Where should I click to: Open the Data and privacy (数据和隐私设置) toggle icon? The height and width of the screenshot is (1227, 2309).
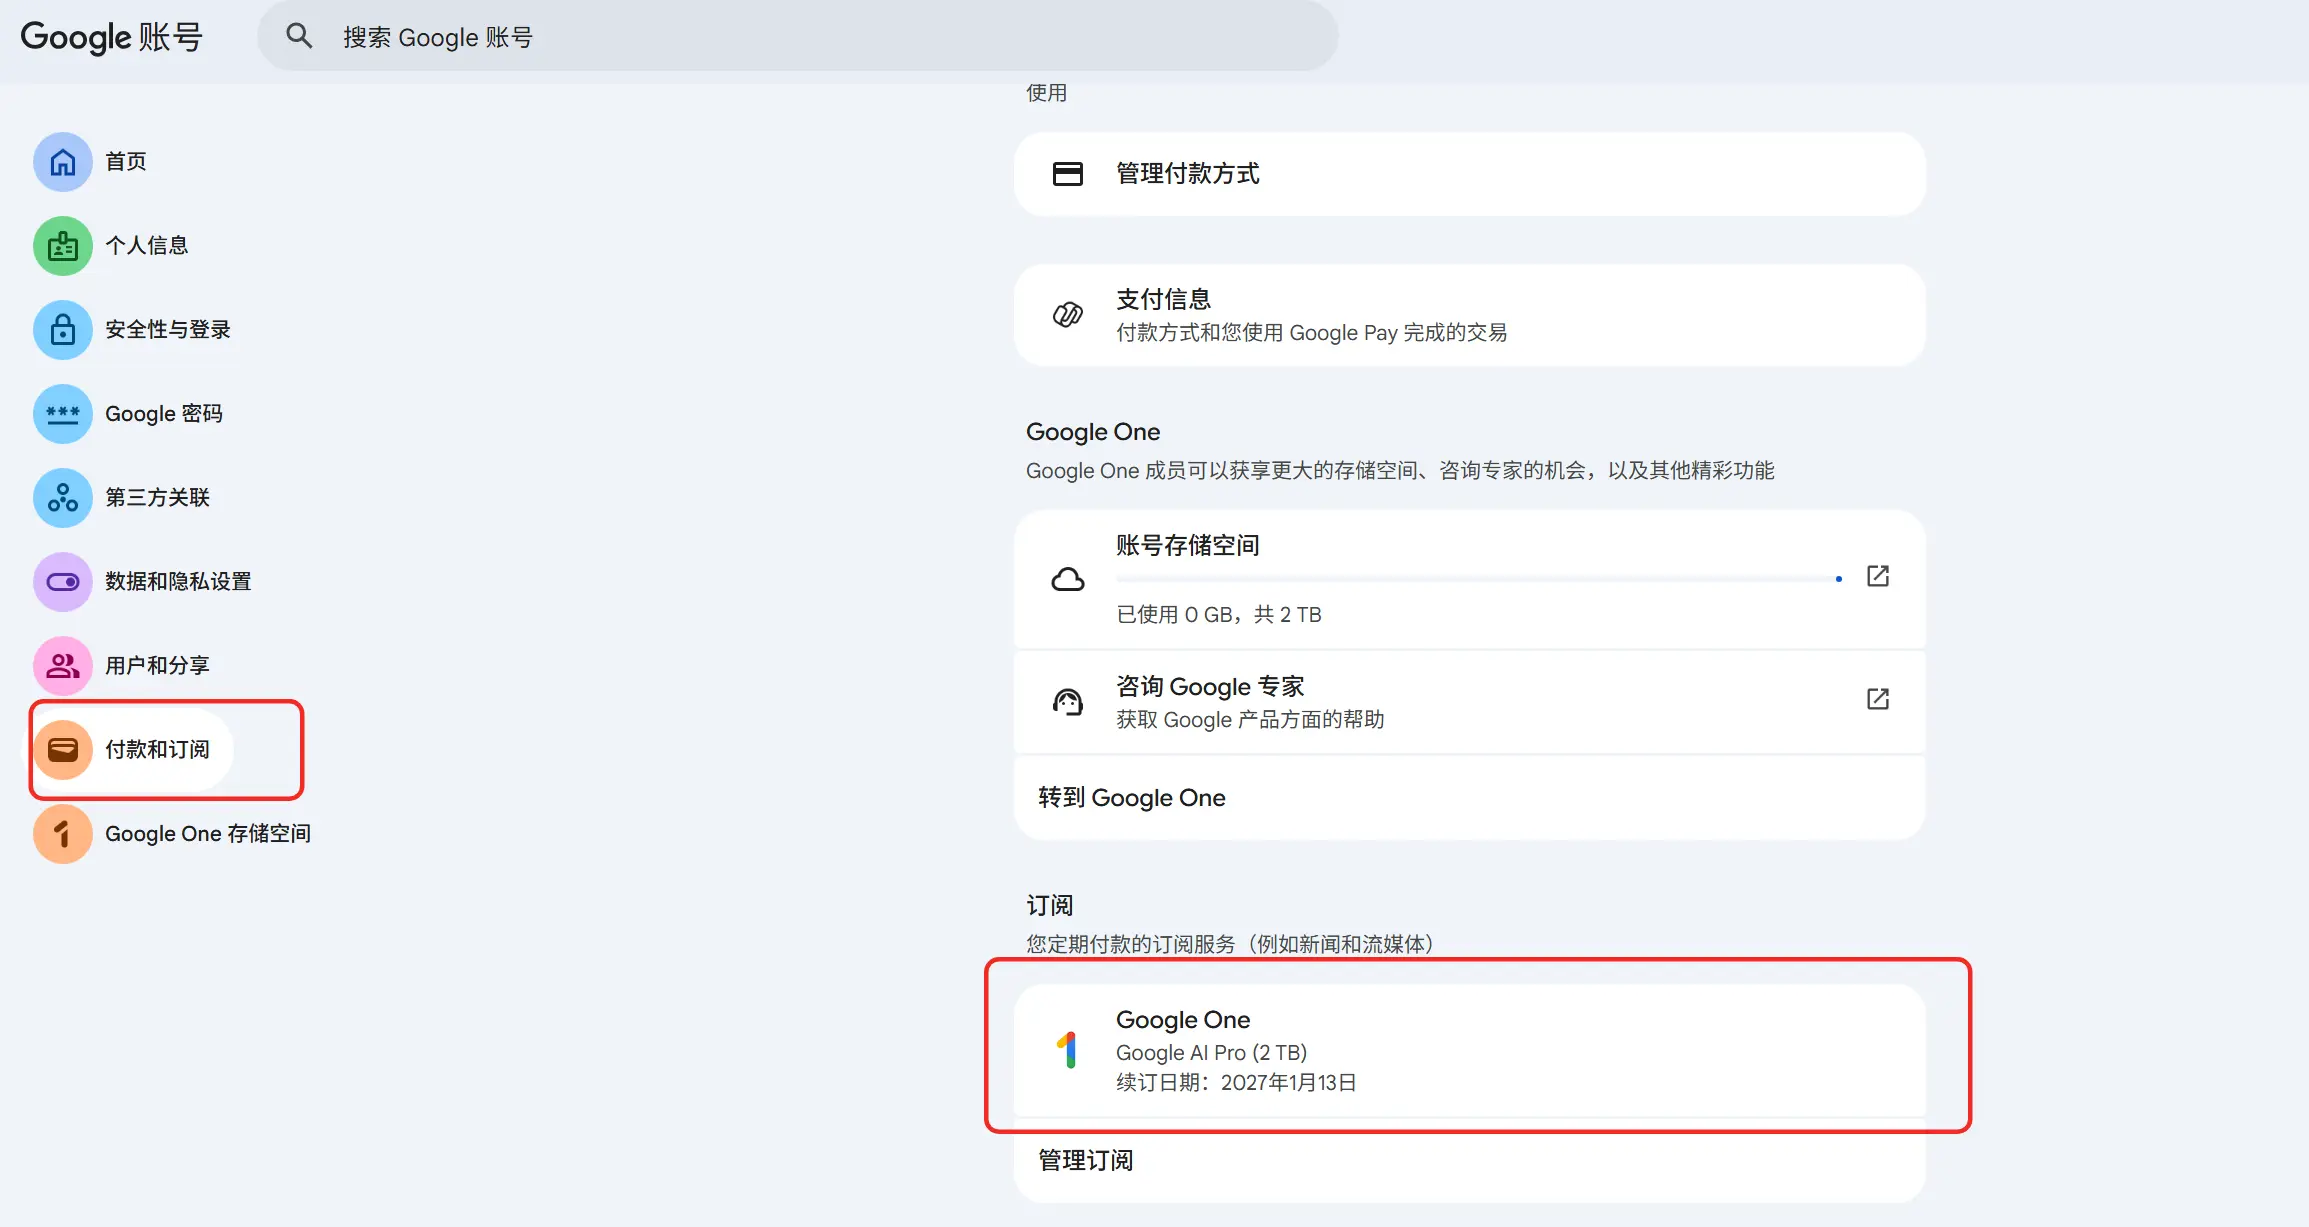tap(63, 582)
